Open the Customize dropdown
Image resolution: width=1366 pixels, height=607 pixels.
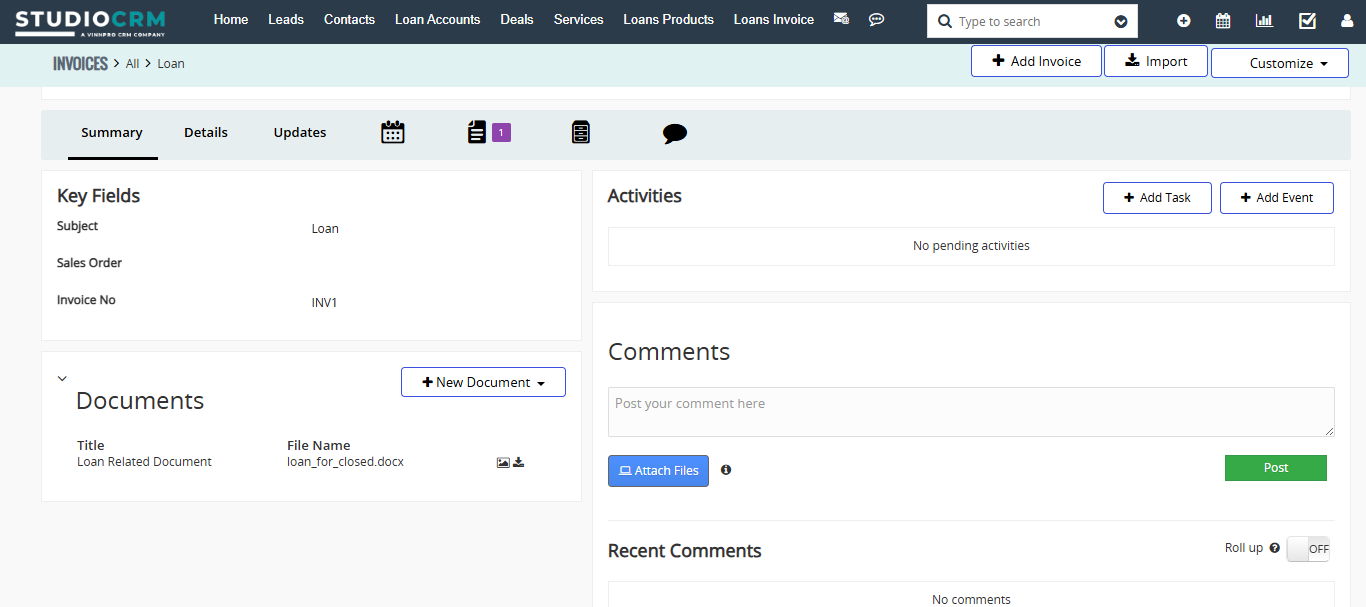click(x=1280, y=63)
